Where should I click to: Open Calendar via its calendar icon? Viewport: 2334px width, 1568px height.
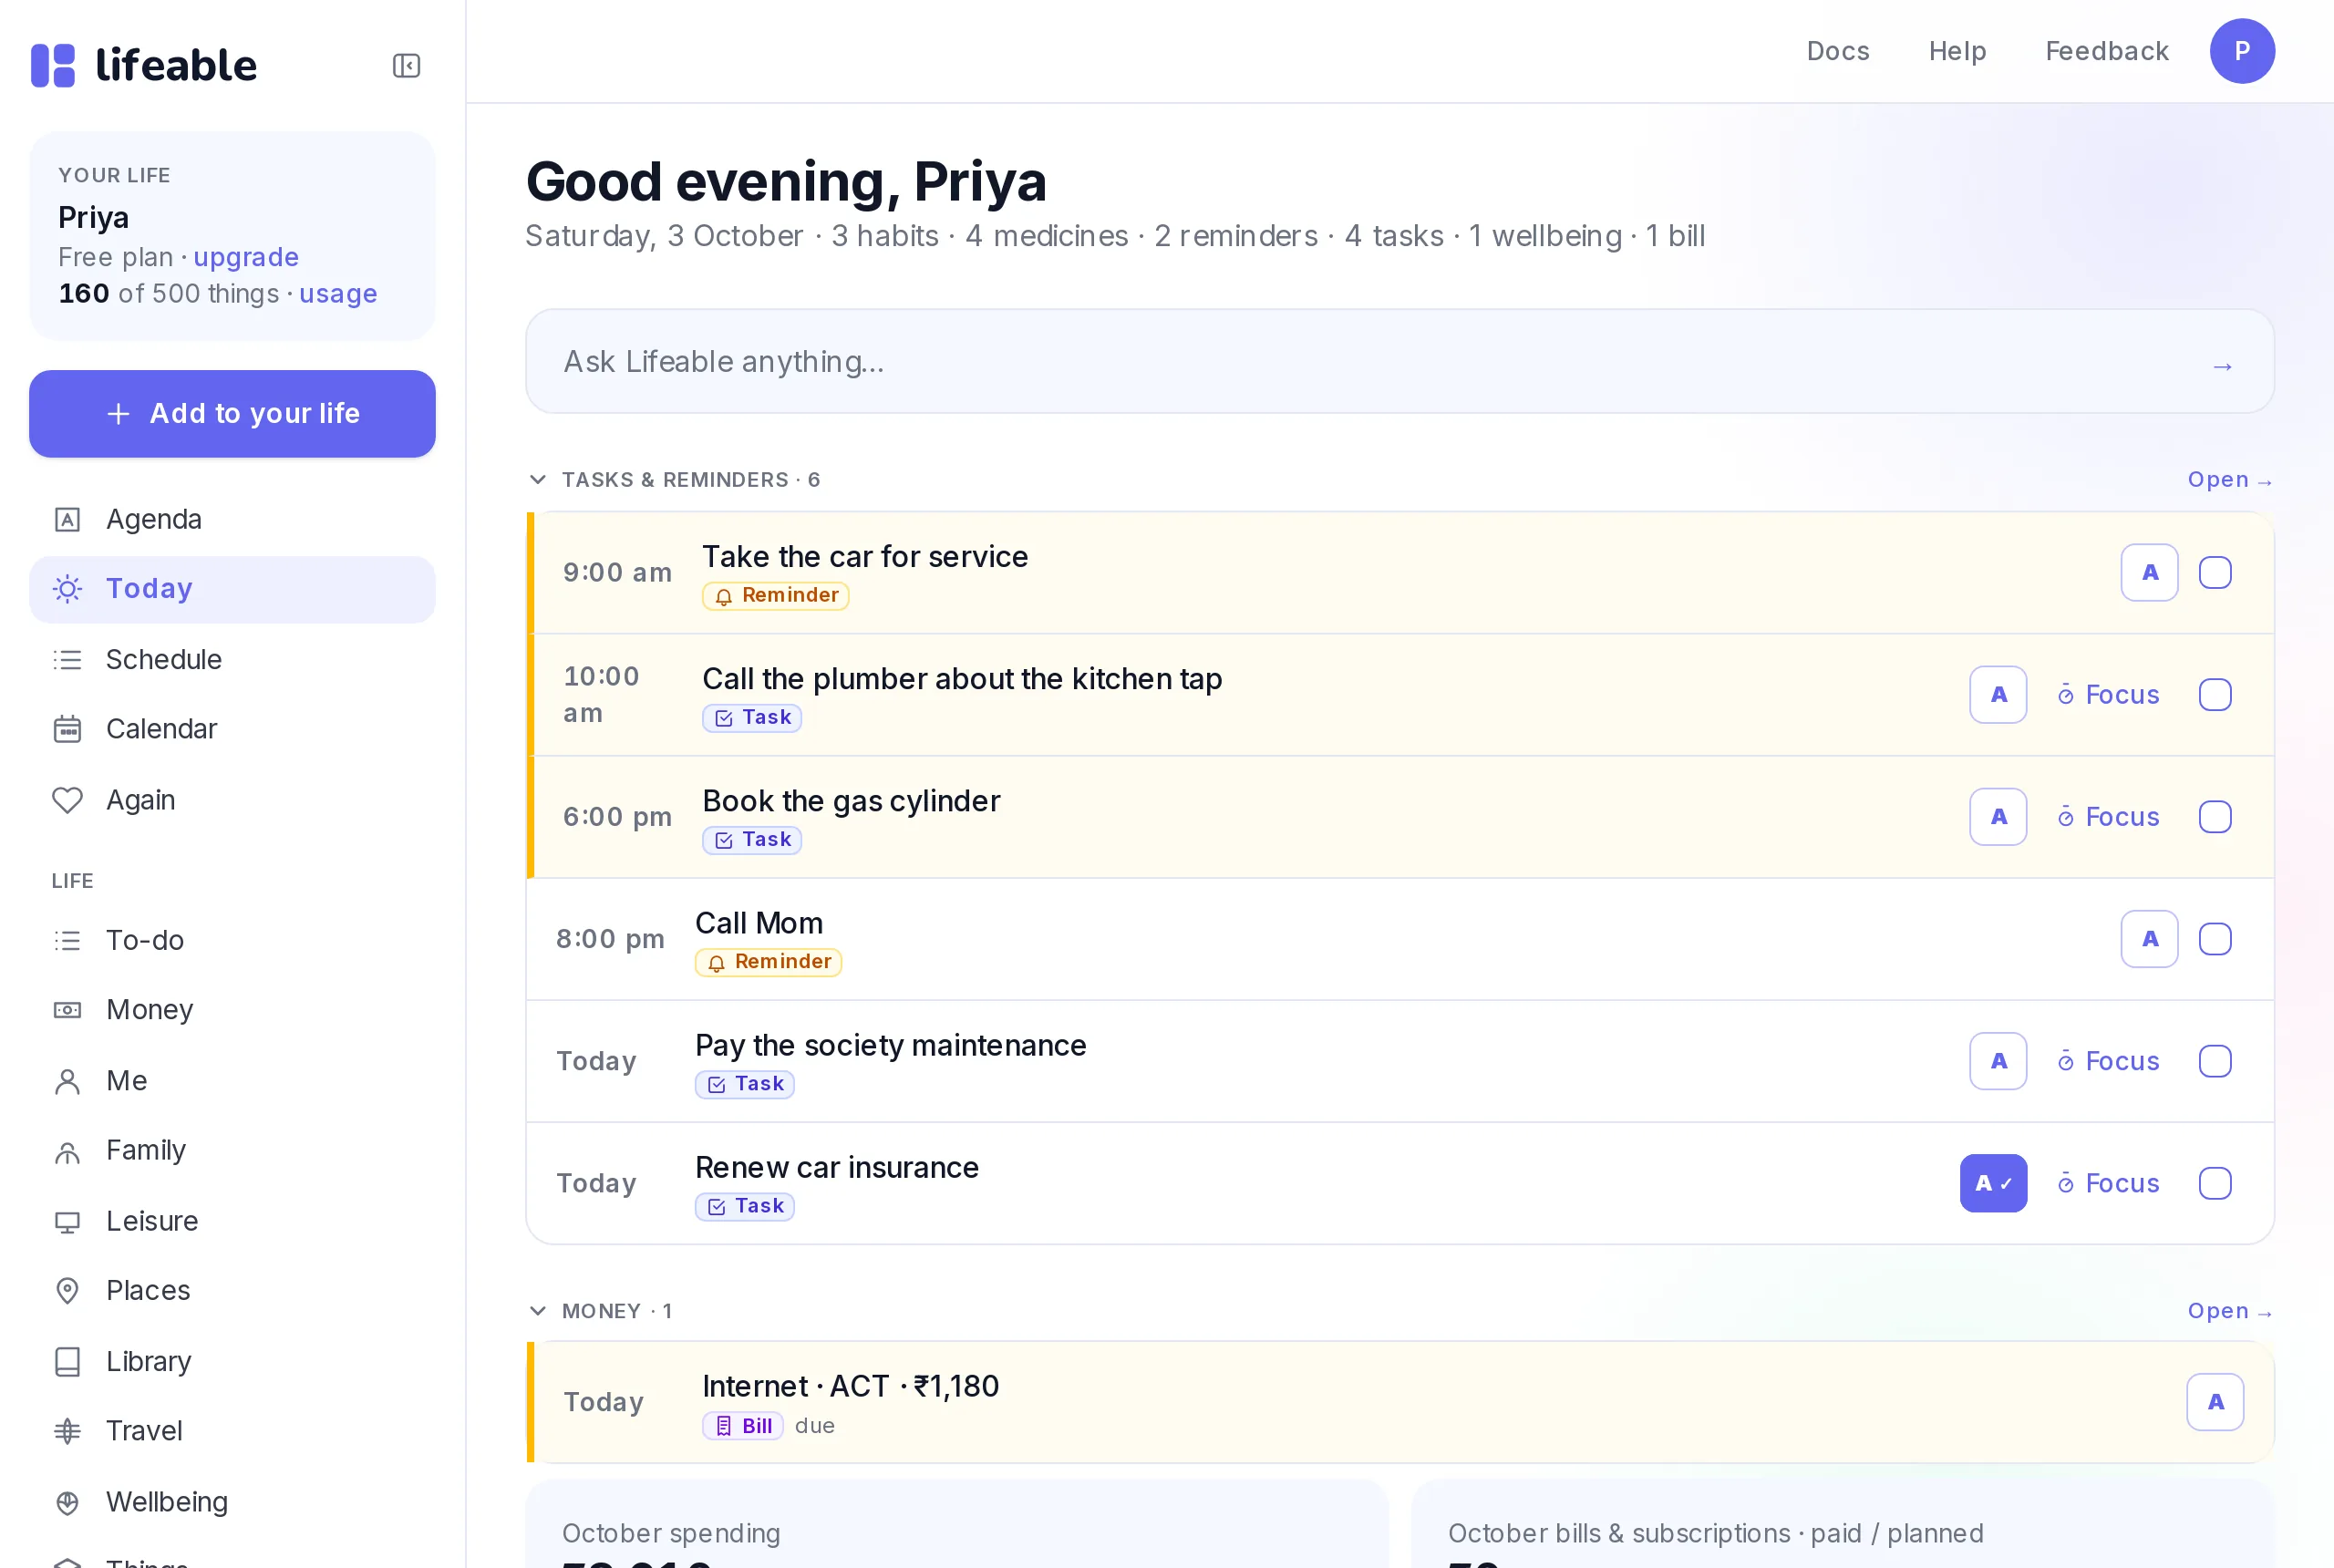click(x=67, y=729)
